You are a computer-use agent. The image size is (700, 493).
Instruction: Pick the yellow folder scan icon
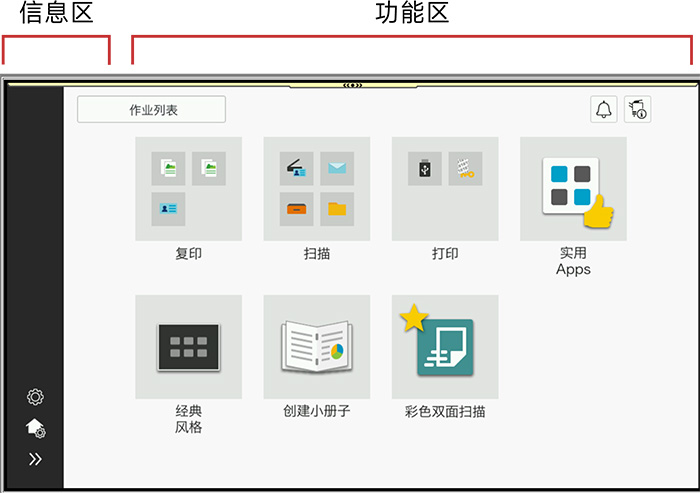[337, 208]
